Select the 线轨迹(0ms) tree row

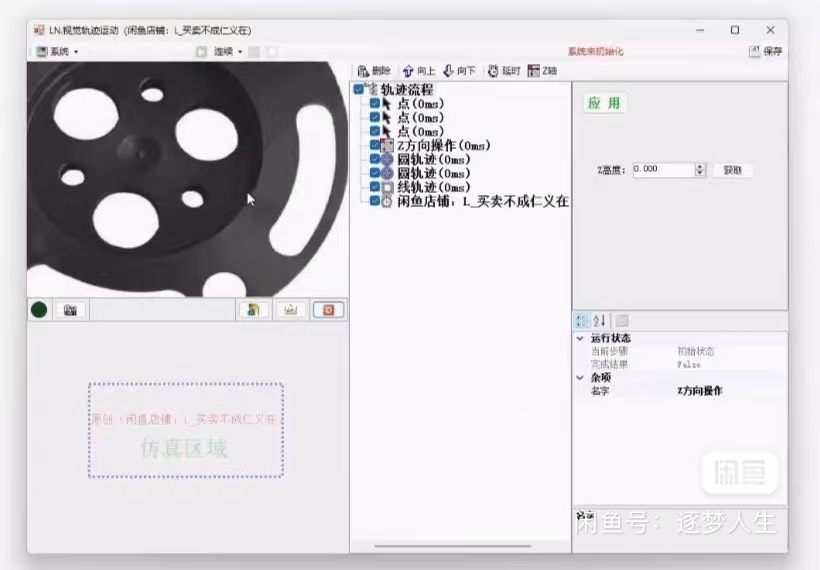tap(434, 187)
